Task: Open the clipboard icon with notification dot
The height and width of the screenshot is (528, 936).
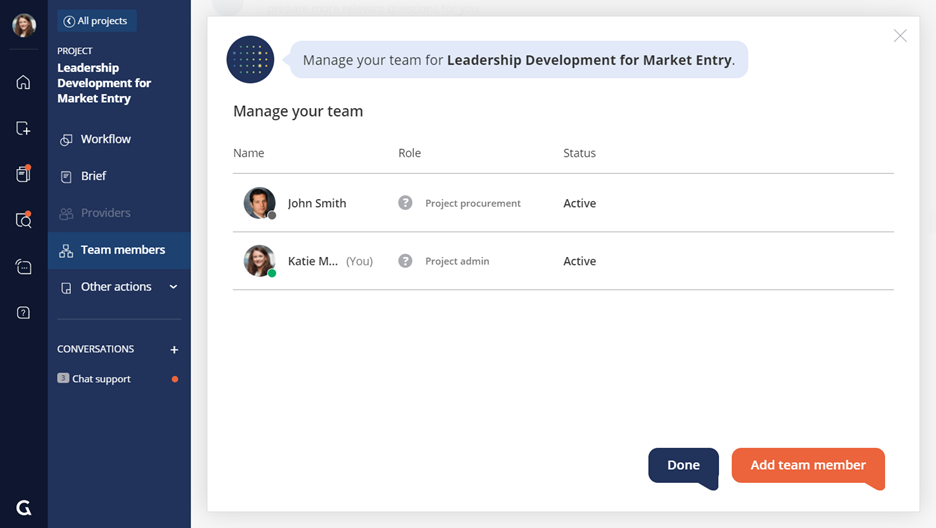Action: pos(23,174)
